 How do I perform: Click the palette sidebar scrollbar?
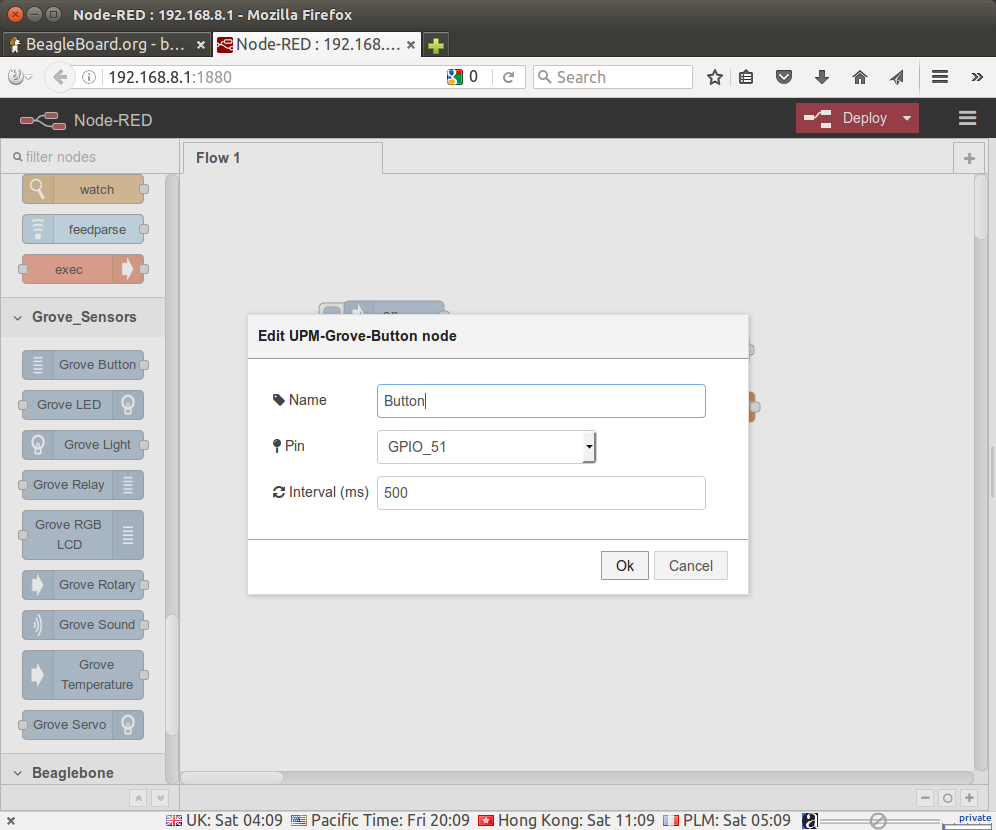[171, 673]
